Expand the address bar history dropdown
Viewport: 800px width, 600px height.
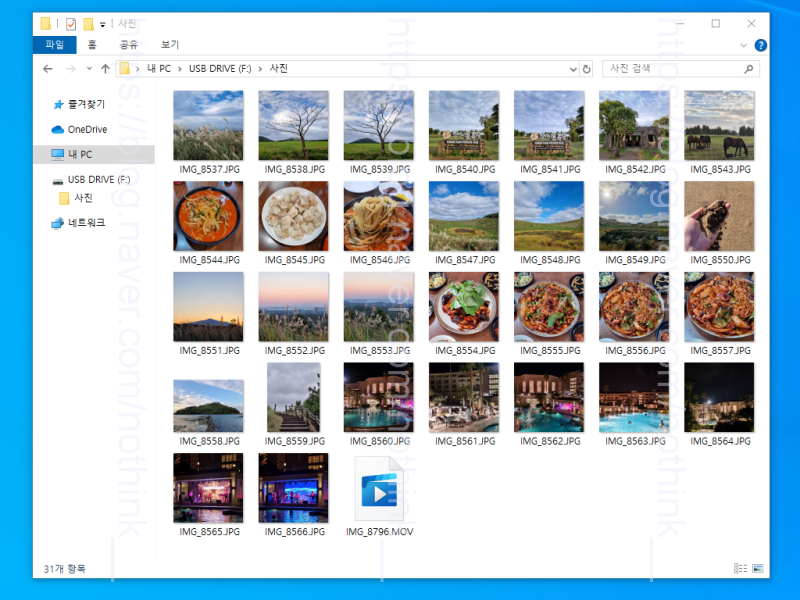point(573,69)
